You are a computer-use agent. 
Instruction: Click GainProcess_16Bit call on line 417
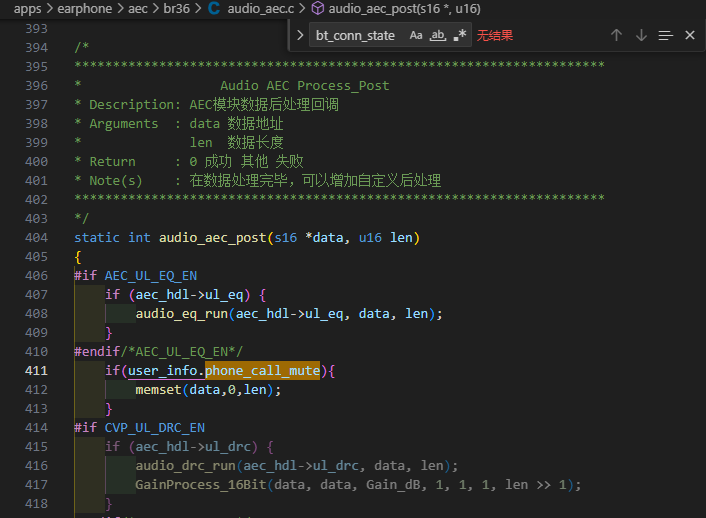point(201,485)
